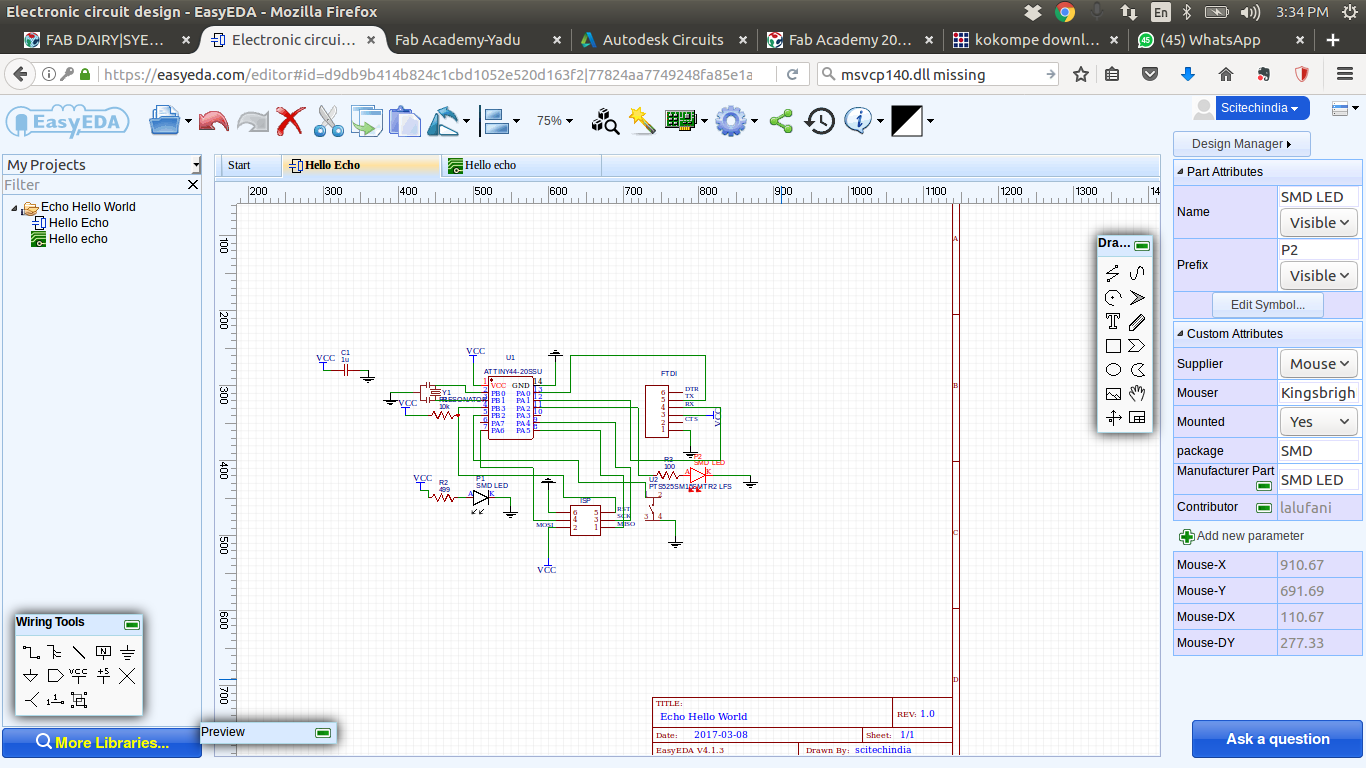
Task: Select the Ellipse drawing tool
Action: tap(1112, 370)
